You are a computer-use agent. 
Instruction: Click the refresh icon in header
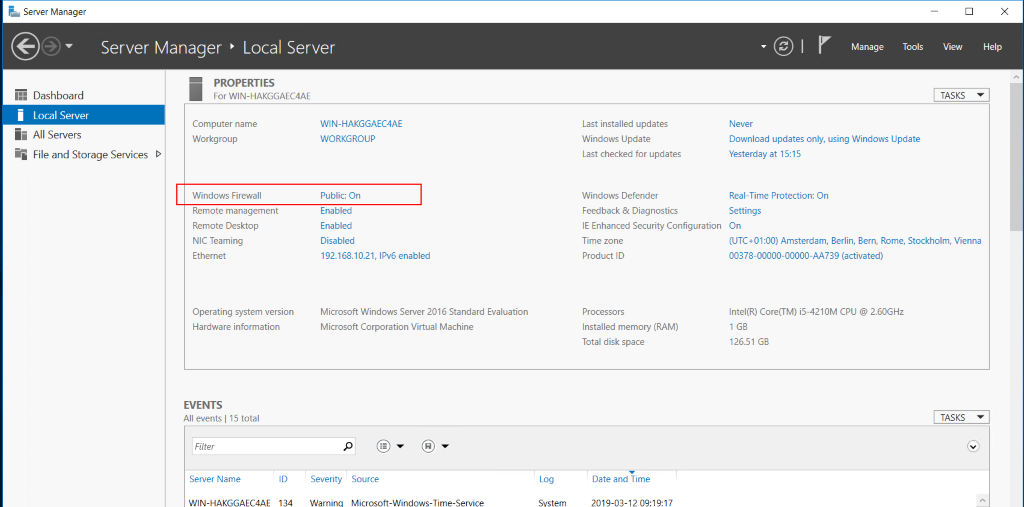(782, 46)
